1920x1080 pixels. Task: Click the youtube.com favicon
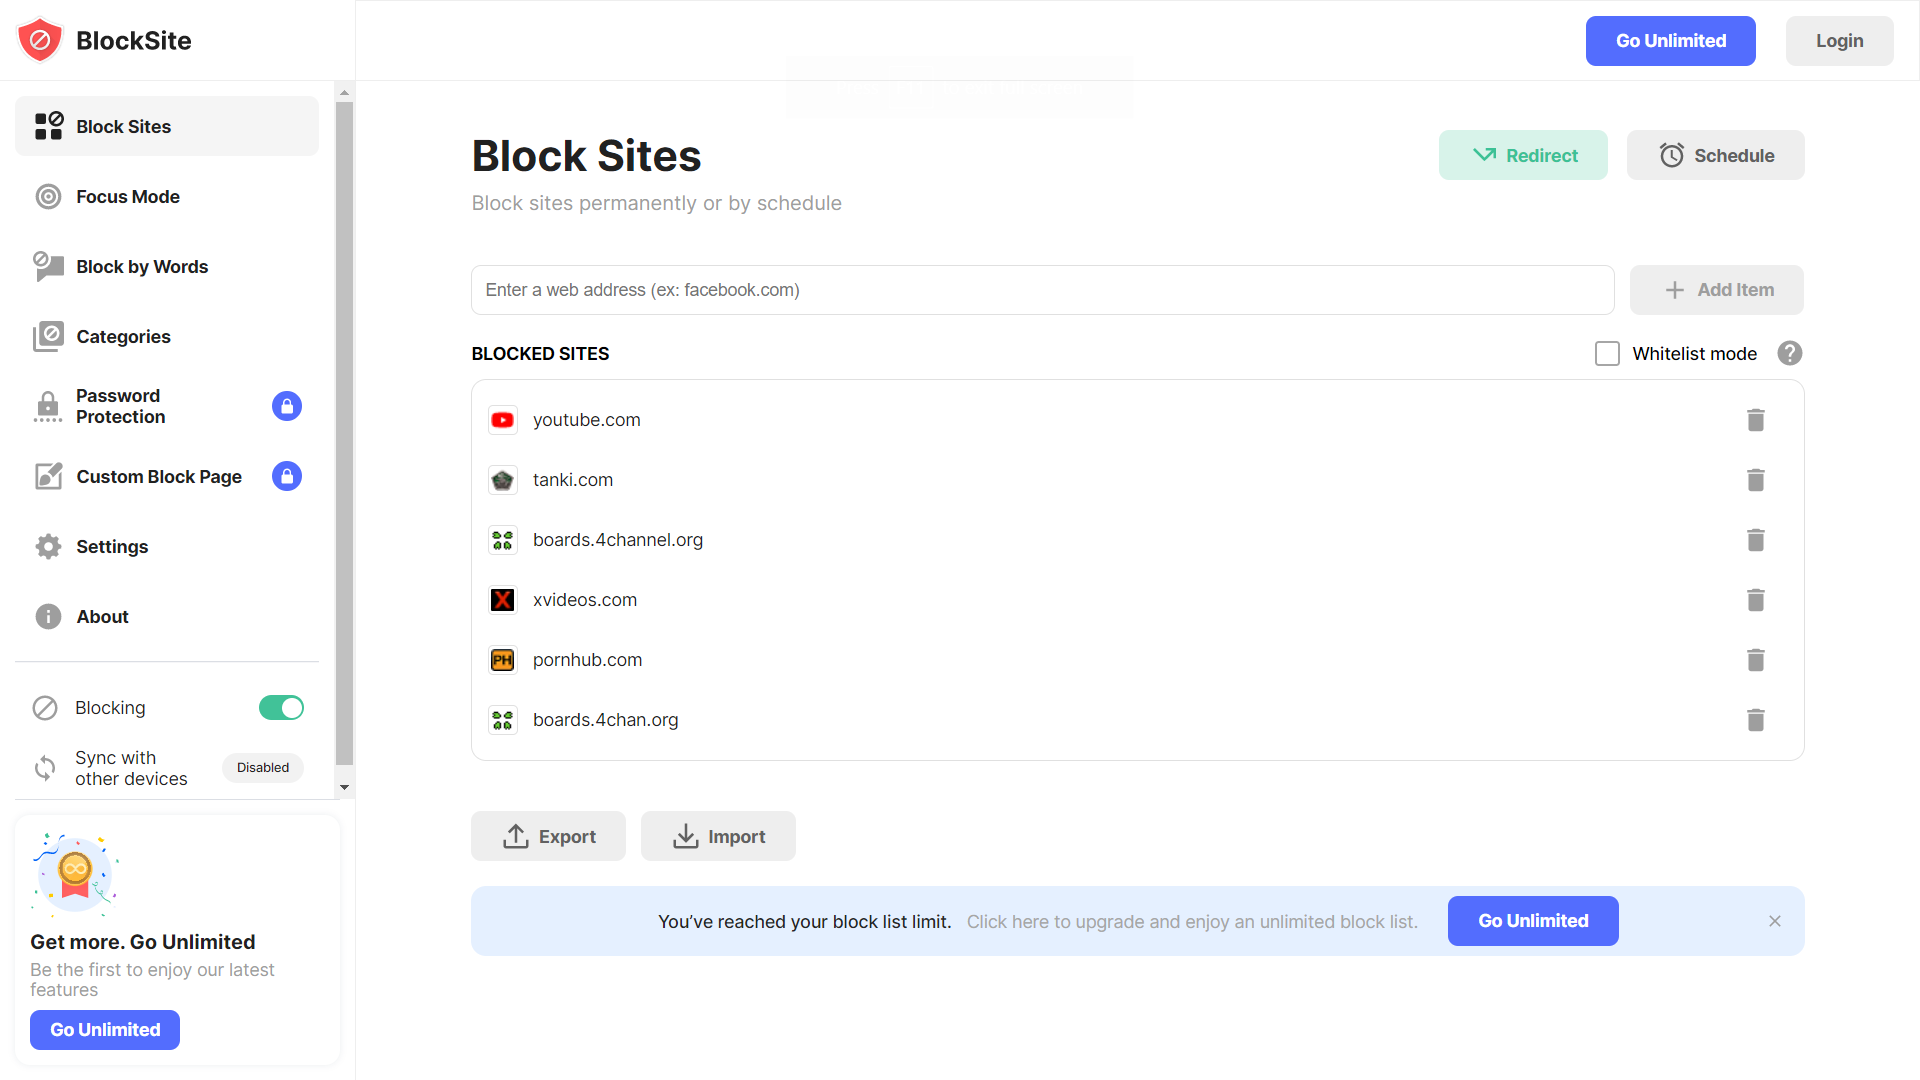coord(502,420)
